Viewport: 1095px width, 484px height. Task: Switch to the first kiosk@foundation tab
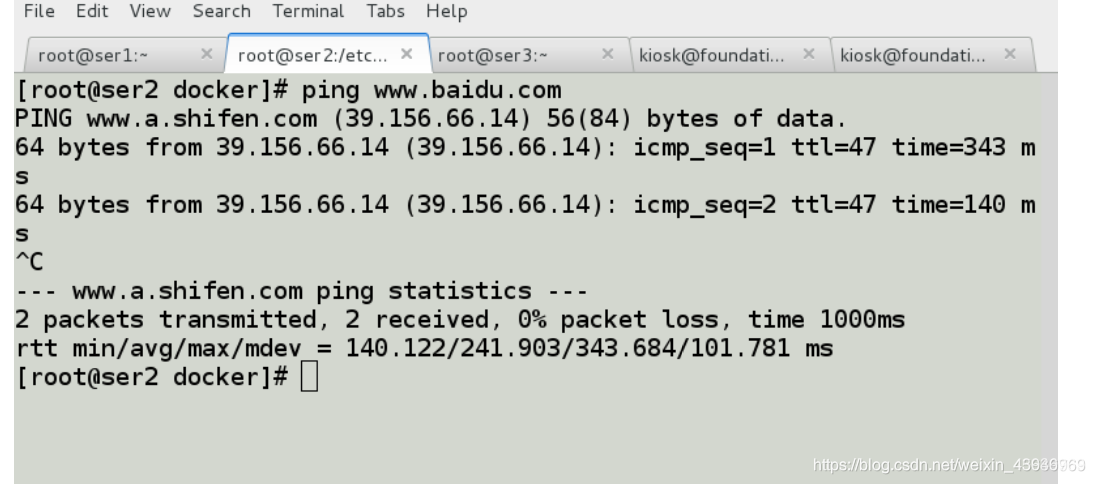(x=719, y=54)
